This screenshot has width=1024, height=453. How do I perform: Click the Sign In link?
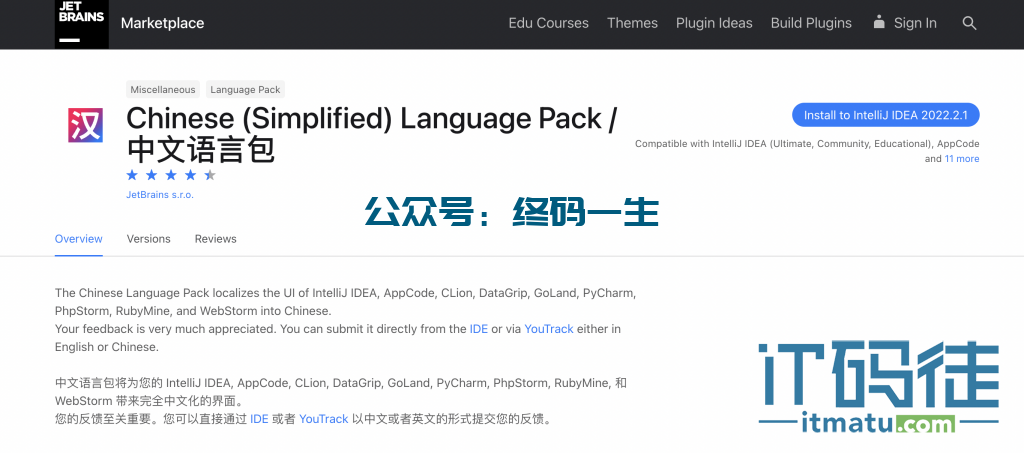915,23
